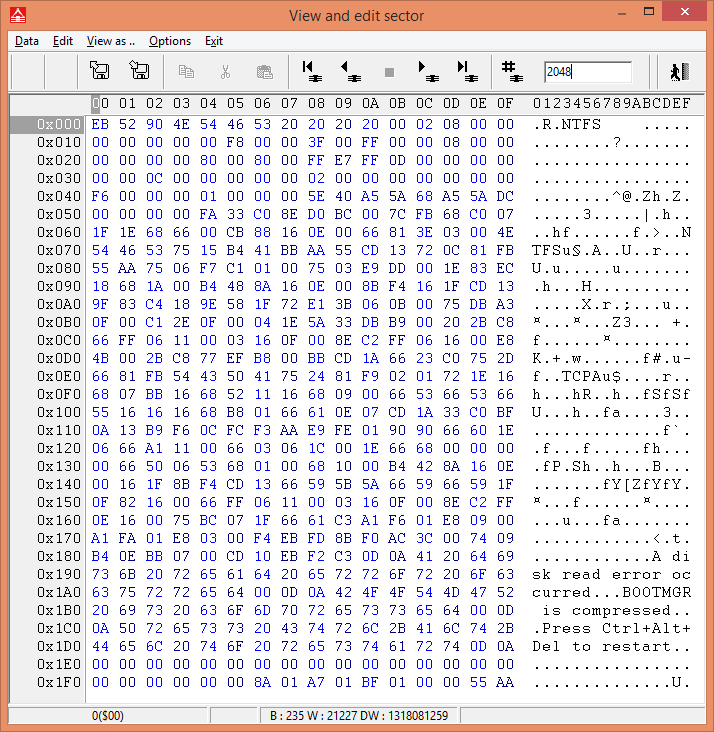Select offset label 0x100
Image resolution: width=714 pixels, height=732 pixels.
point(59,412)
